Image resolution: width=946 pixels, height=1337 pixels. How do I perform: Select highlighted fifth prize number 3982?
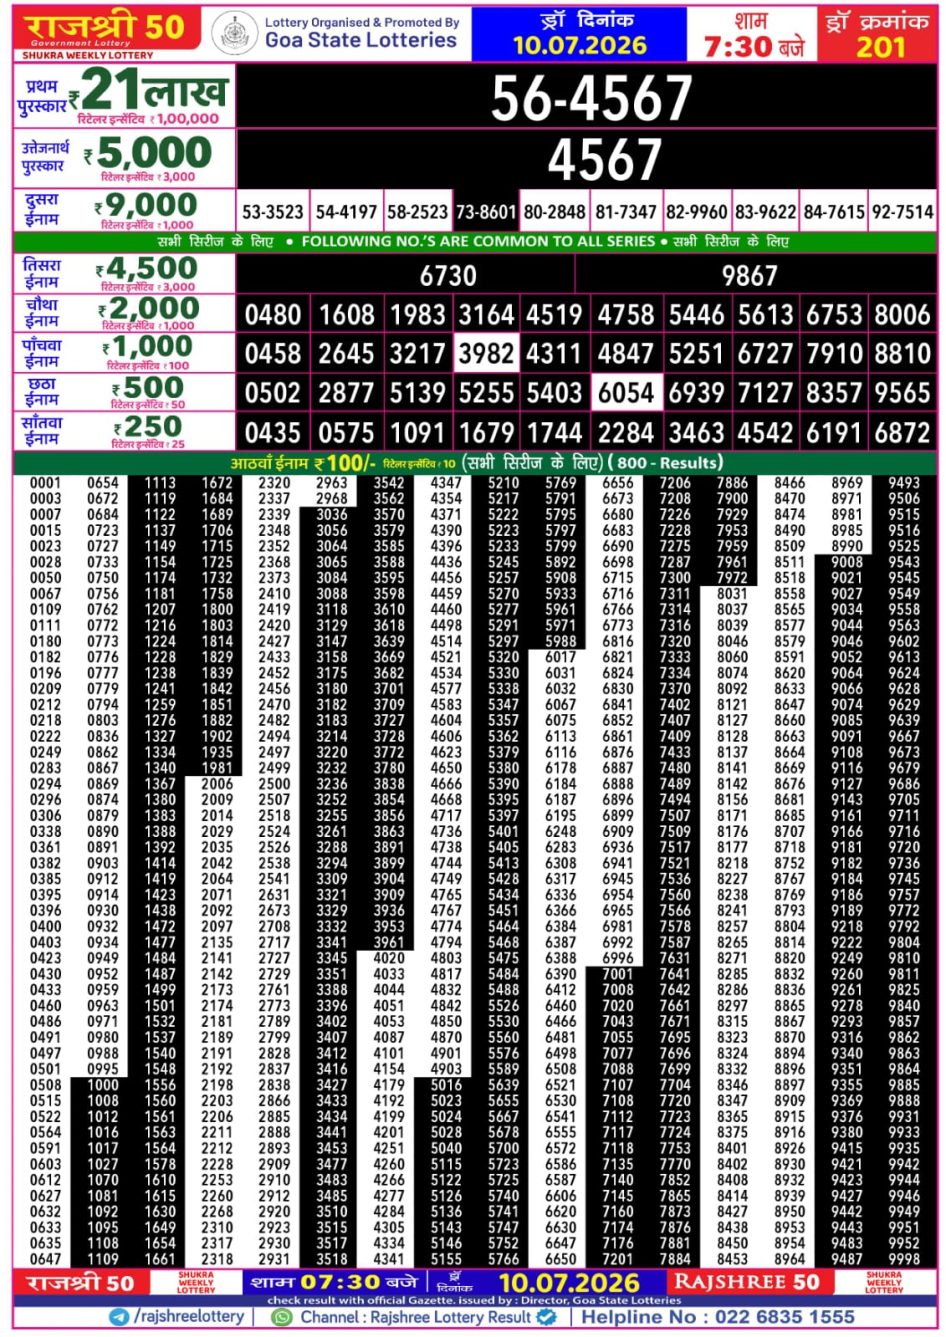point(486,354)
